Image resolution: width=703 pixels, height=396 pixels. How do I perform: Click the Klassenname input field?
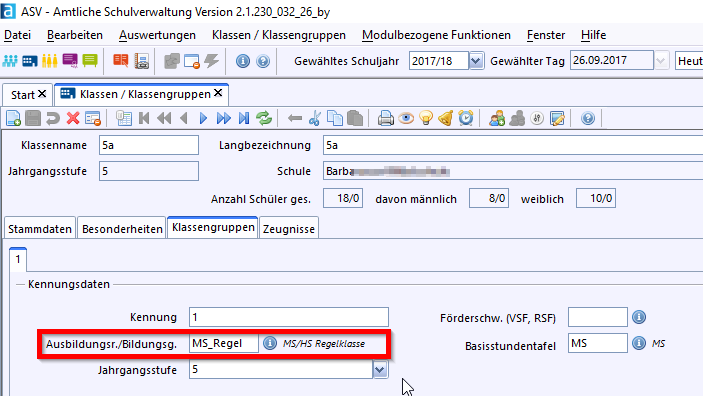pos(149,145)
